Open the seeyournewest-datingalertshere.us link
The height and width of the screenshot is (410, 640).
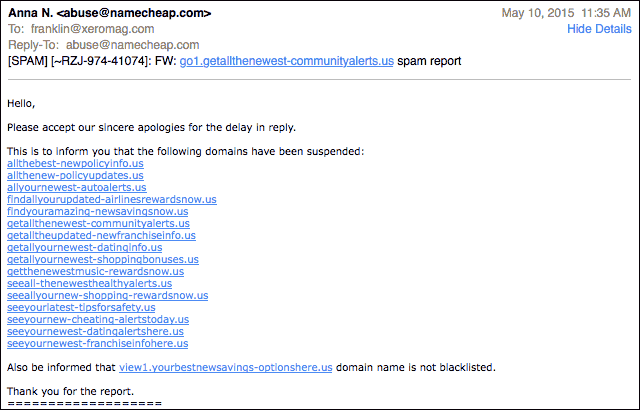point(96,331)
